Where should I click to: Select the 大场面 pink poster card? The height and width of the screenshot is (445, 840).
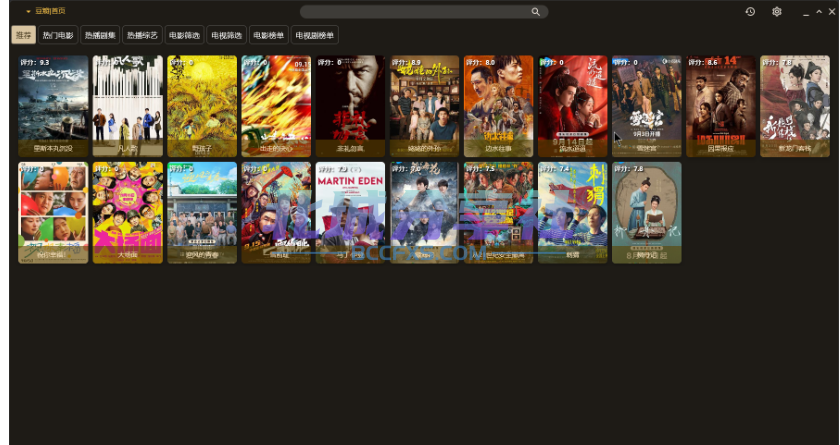[x=128, y=213]
